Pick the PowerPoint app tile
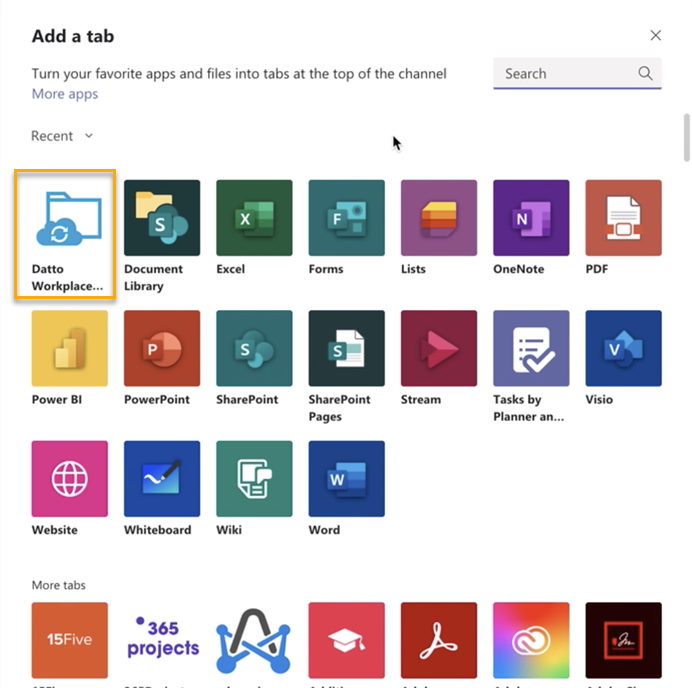This screenshot has width=692, height=688. (x=162, y=348)
